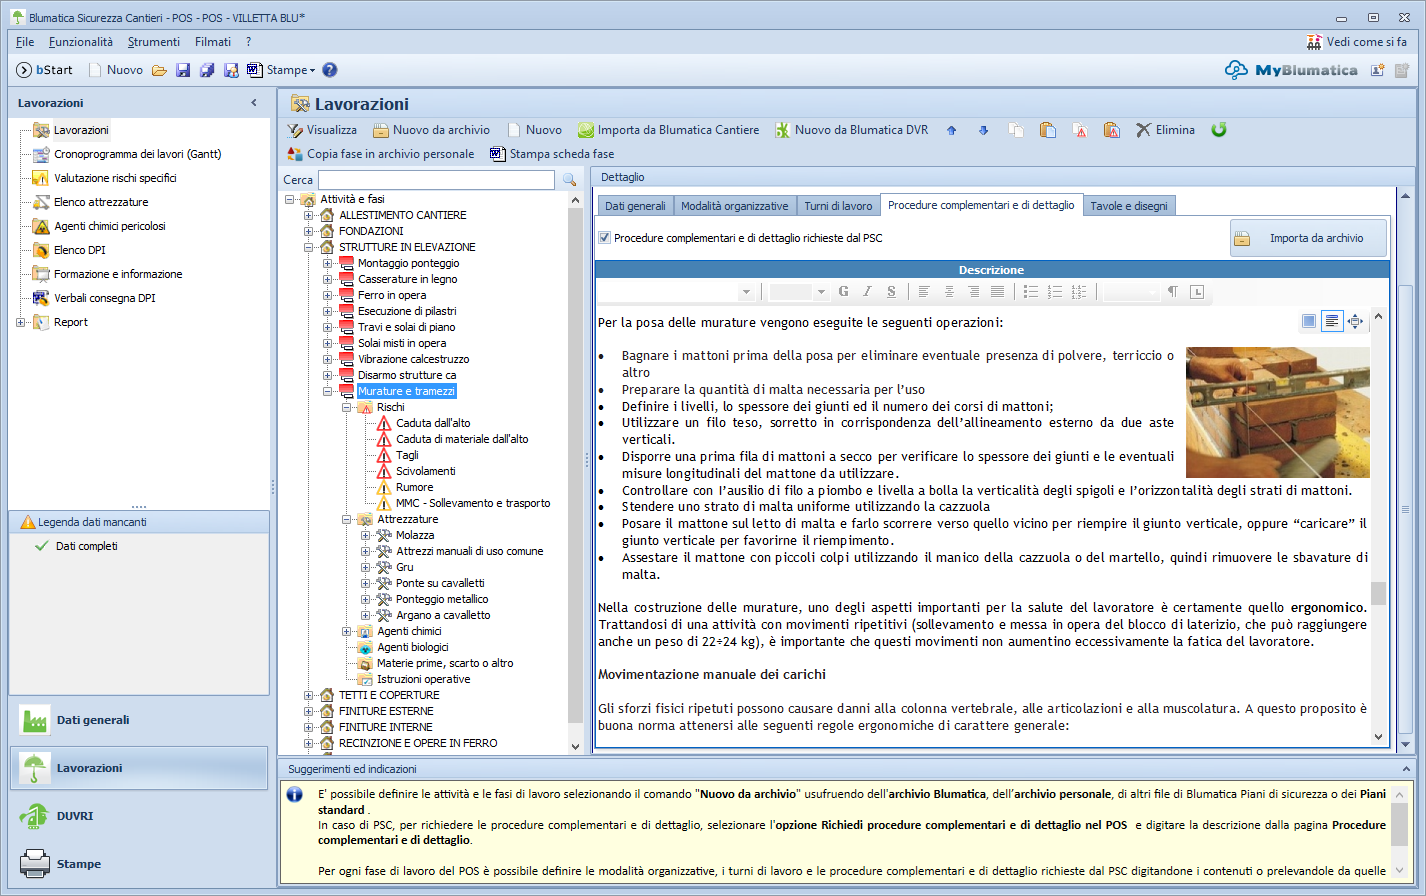This screenshot has height=896, width=1426.
Task: Click the save disk icon in toolbar
Action: [x=183, y=70]
